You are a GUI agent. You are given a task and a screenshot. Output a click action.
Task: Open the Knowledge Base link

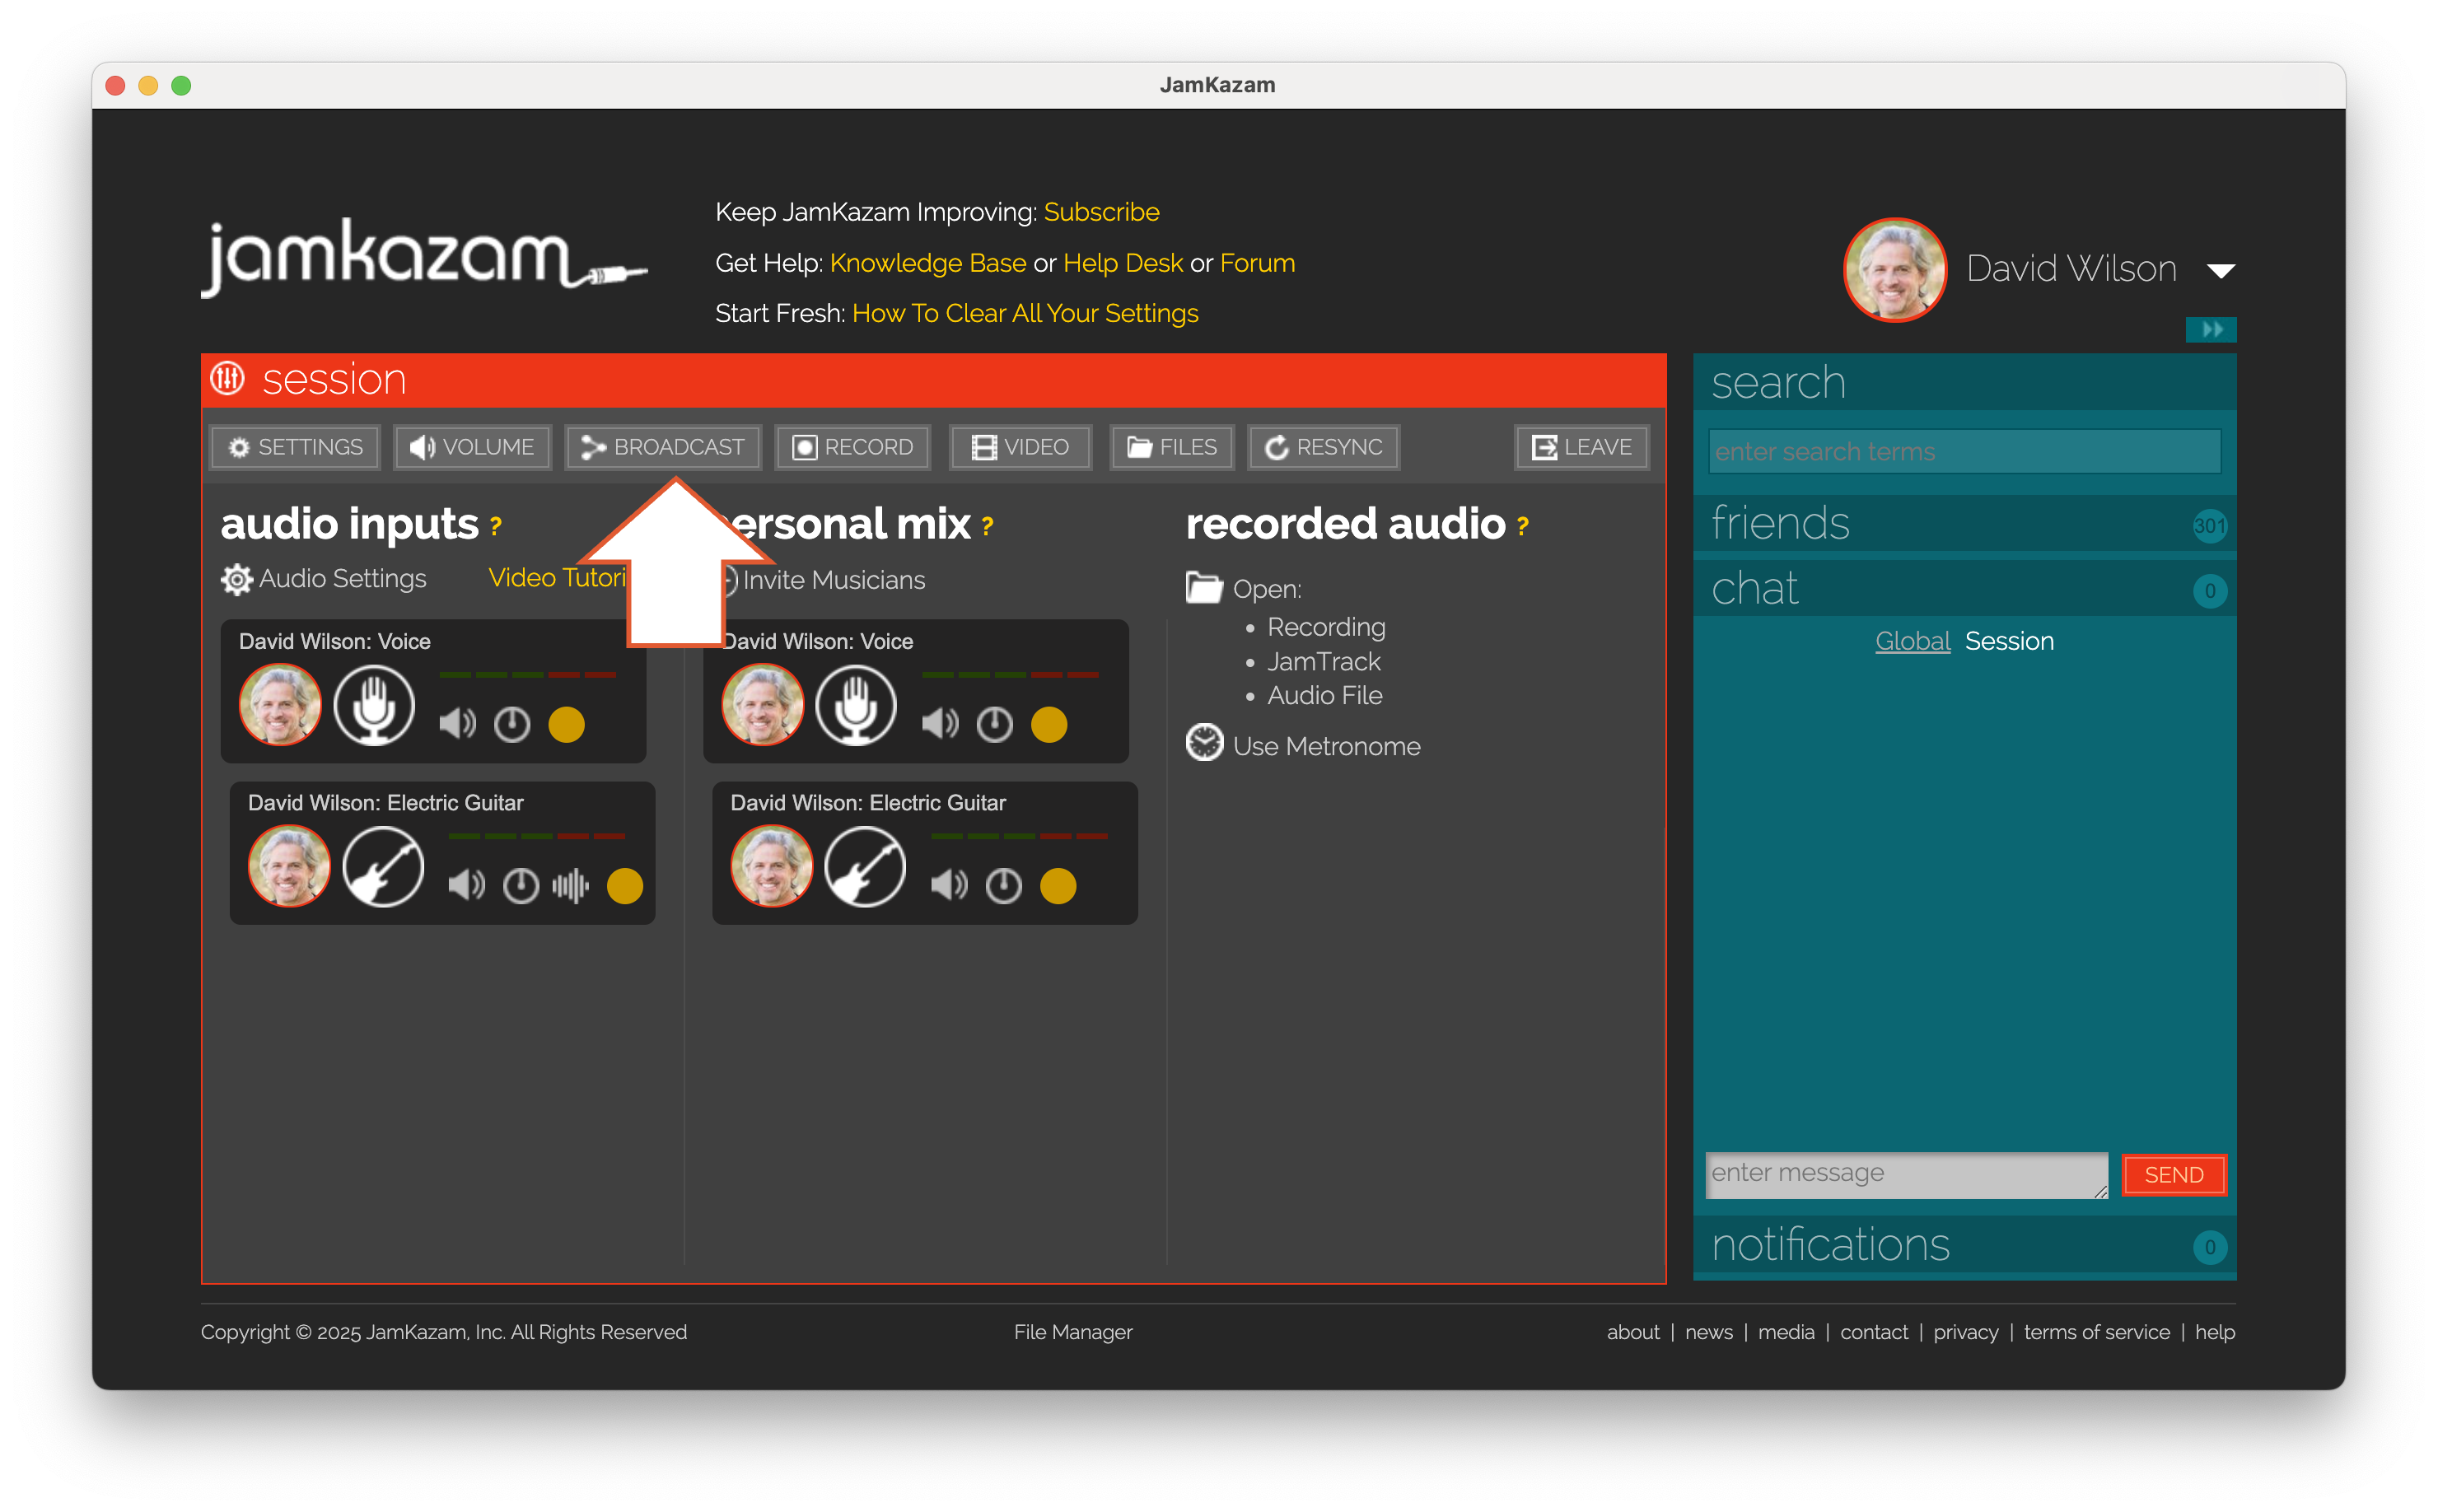927,263
